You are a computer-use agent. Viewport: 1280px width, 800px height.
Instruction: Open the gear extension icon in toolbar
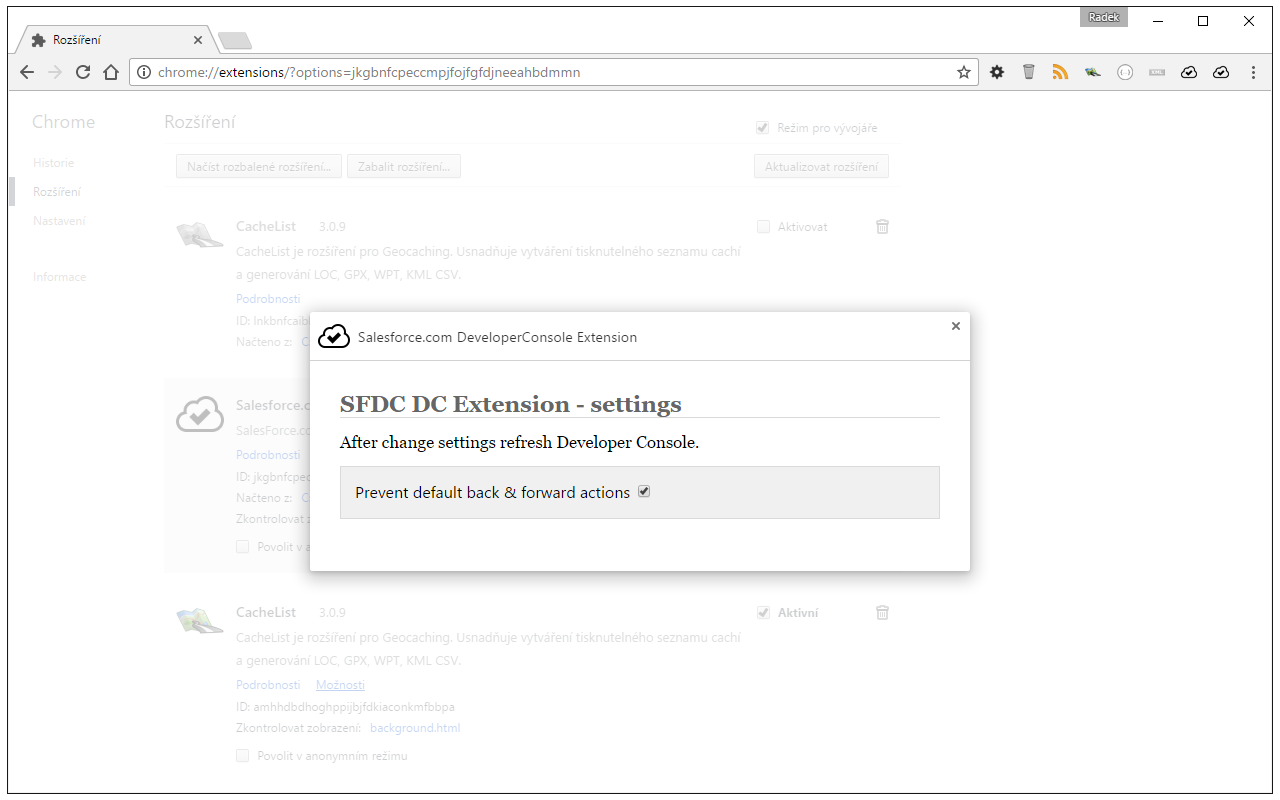(x=997, y=72)
